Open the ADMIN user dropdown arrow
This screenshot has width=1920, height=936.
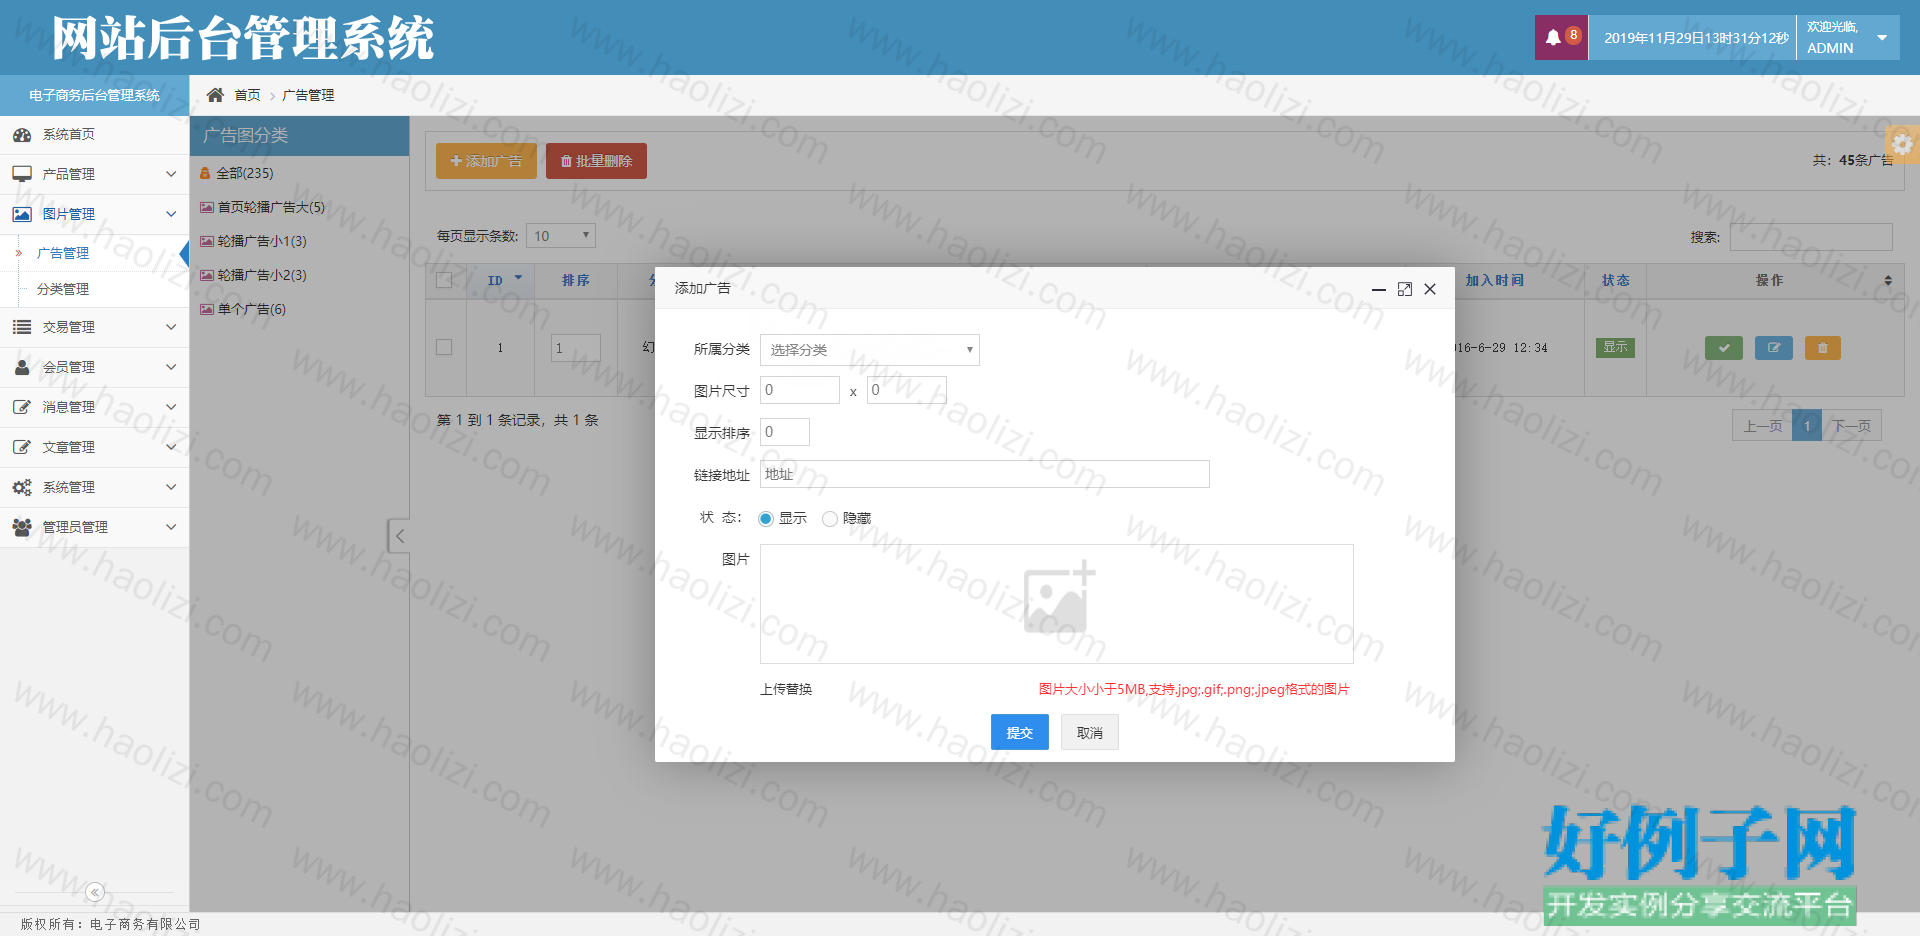coord(1882,38)
